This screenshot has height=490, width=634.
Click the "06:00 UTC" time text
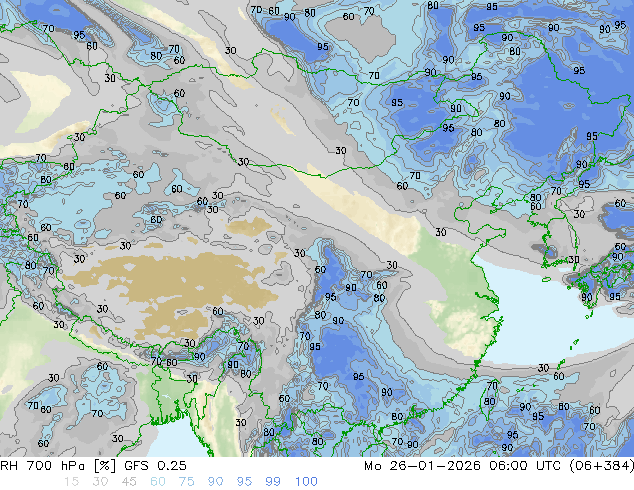point(525,466)
